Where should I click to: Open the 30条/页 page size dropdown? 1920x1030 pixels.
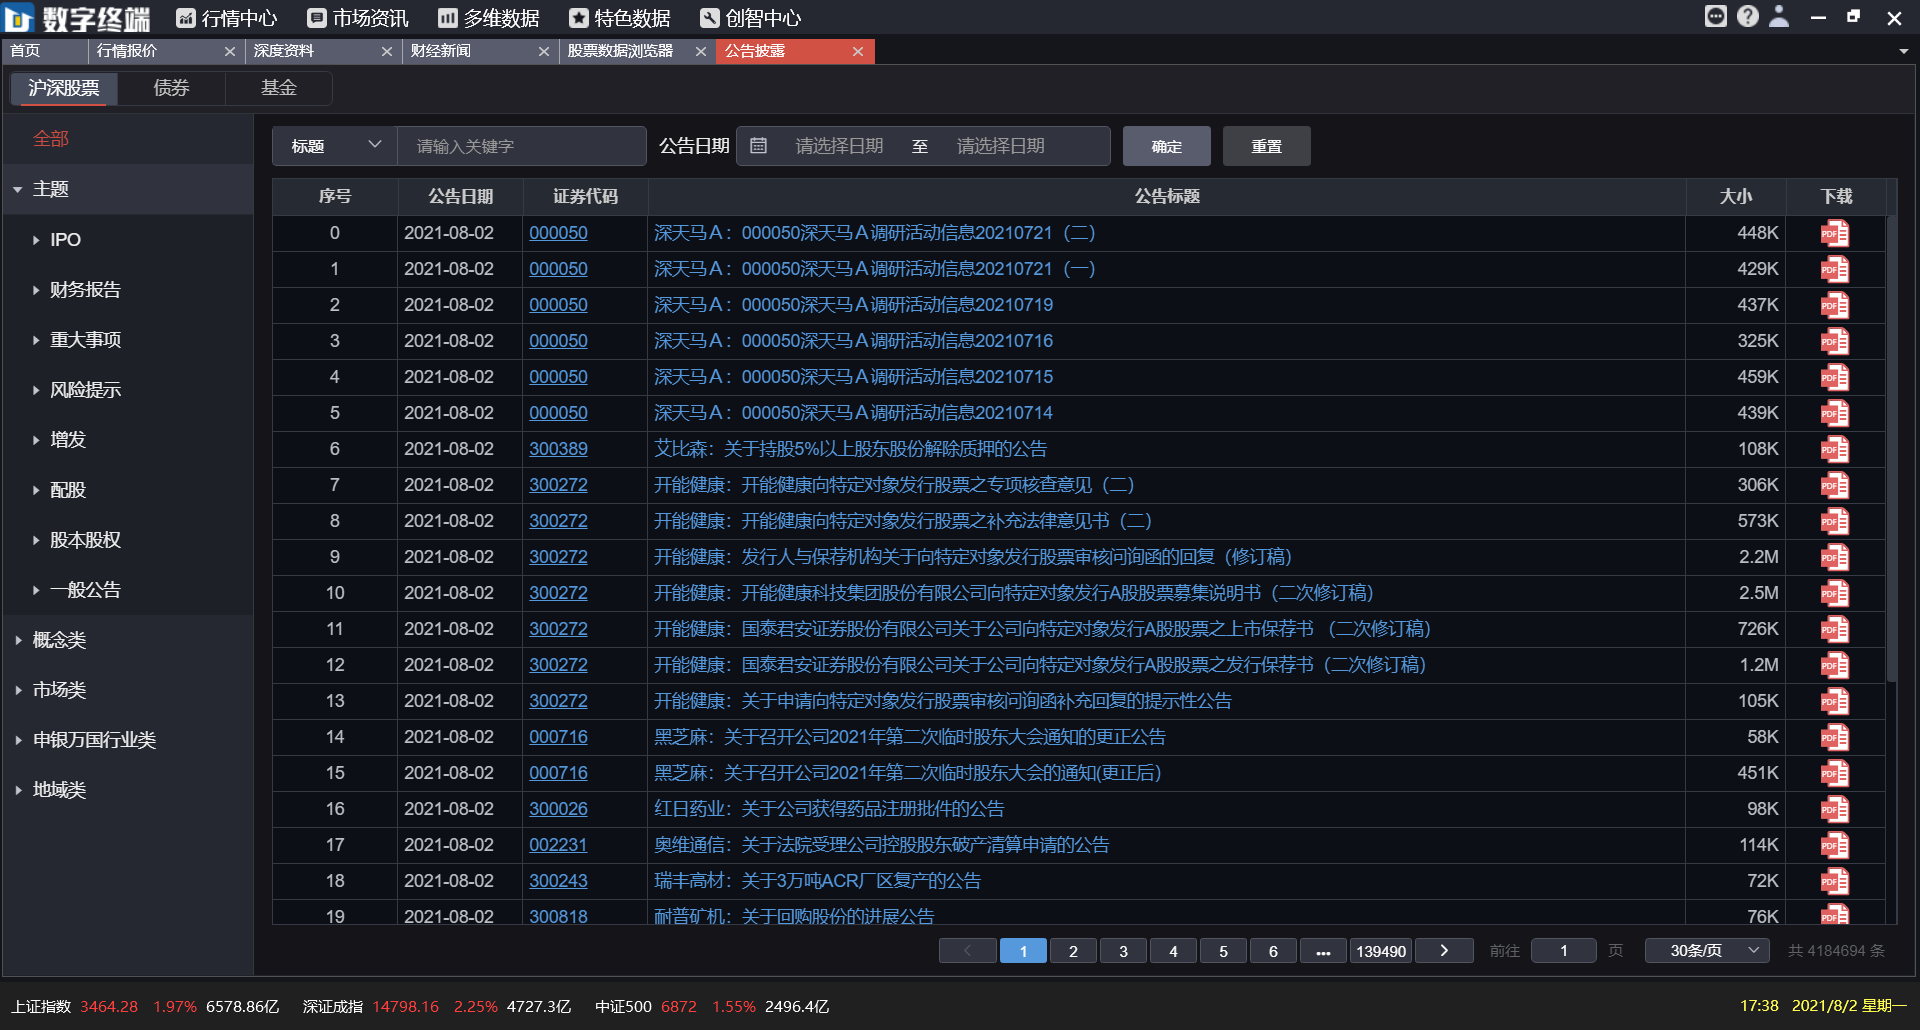pyautogui.click(x=1706, y=950)
